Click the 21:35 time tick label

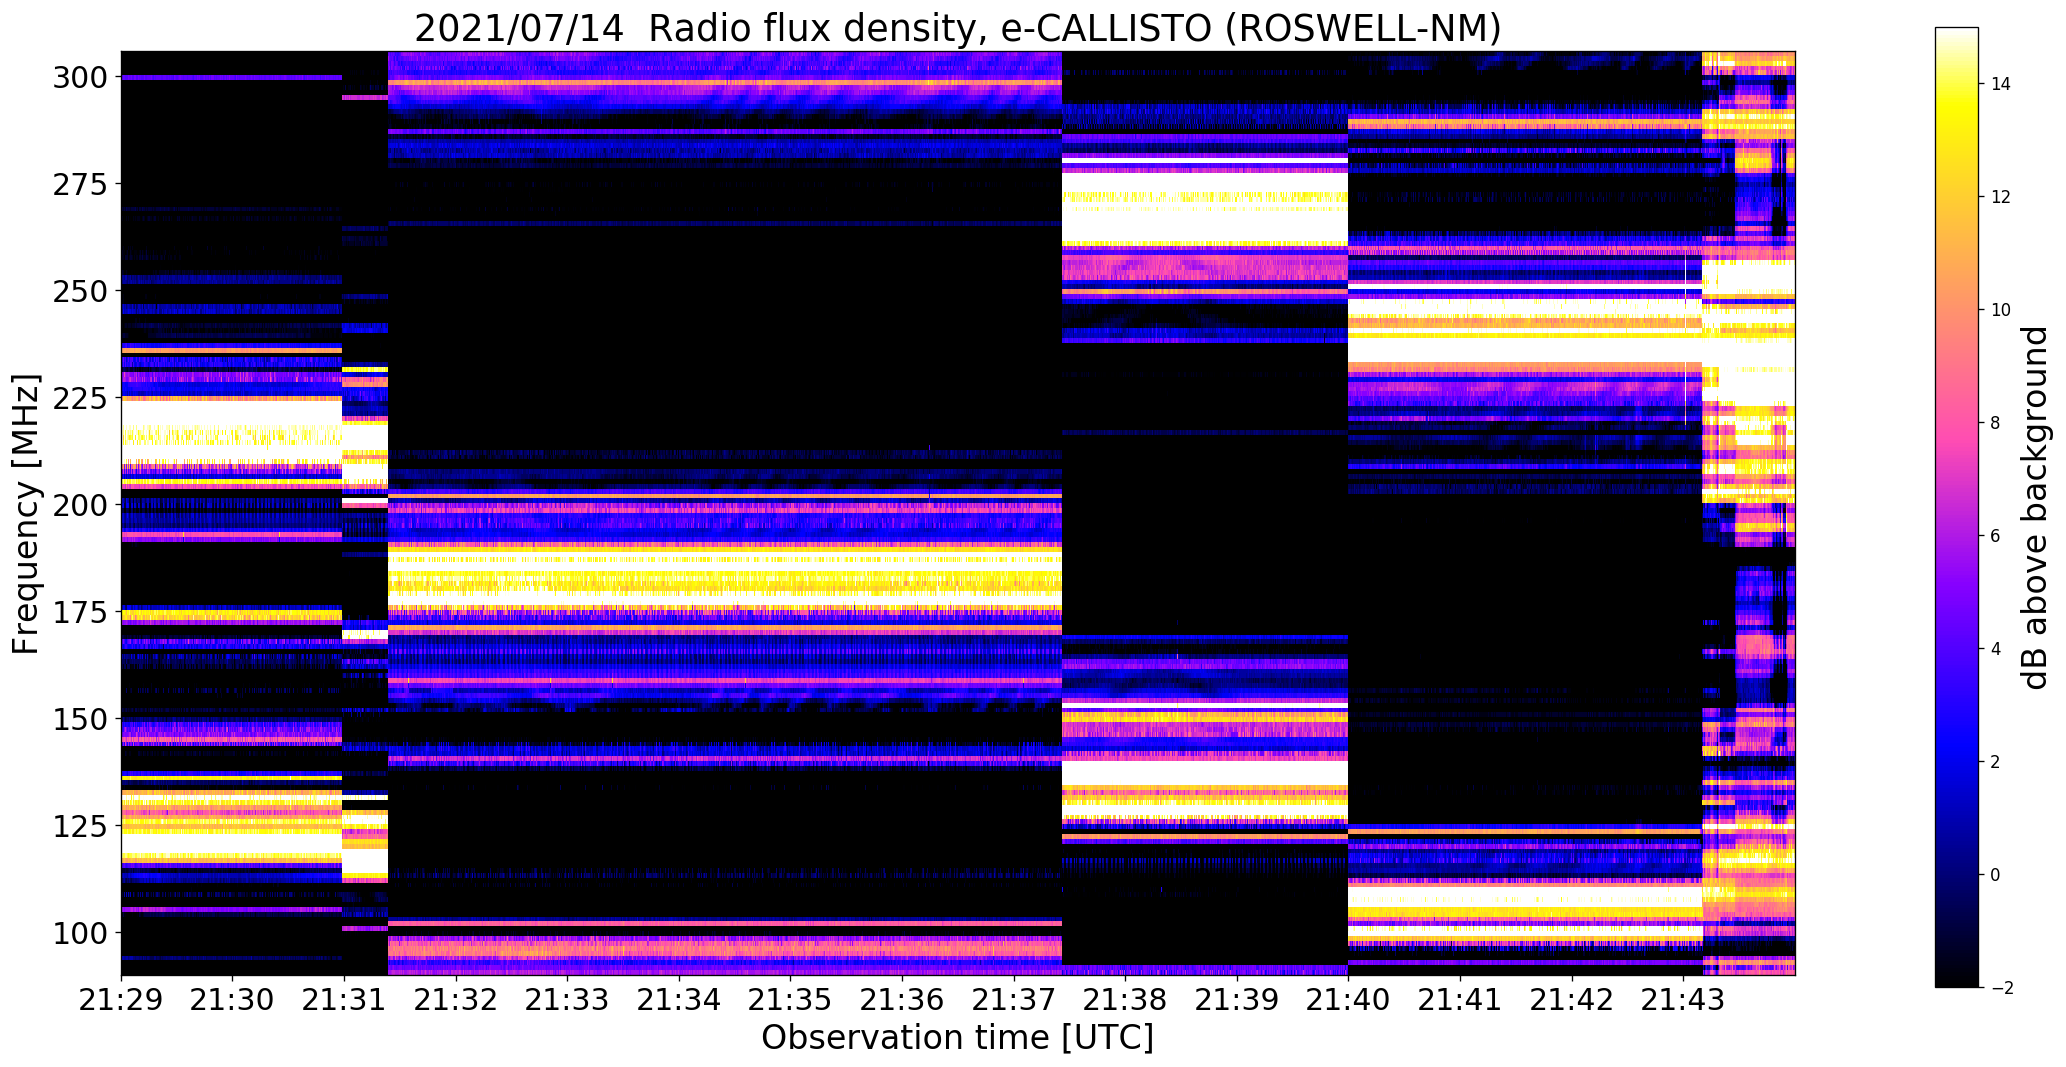tap(790, 1000)
